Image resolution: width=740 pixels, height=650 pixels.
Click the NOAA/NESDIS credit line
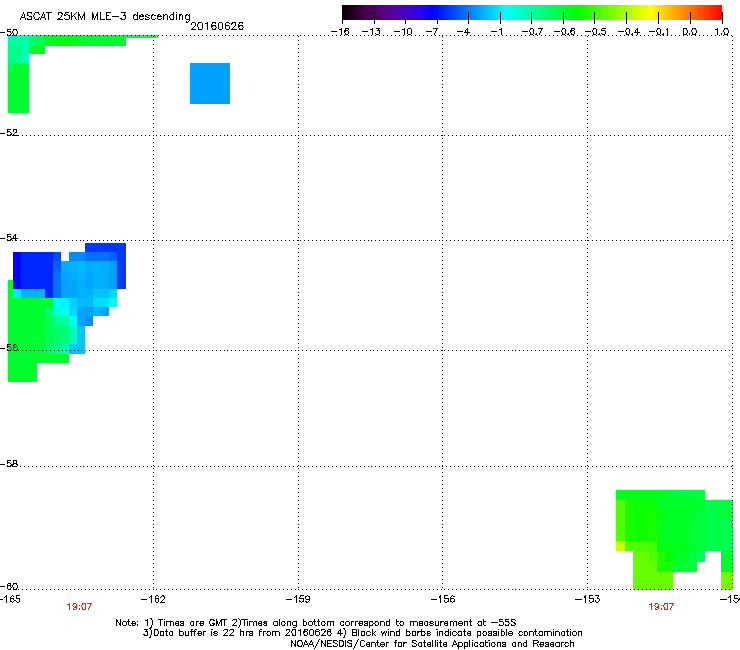pyautogui.click(x=432, y=644)
